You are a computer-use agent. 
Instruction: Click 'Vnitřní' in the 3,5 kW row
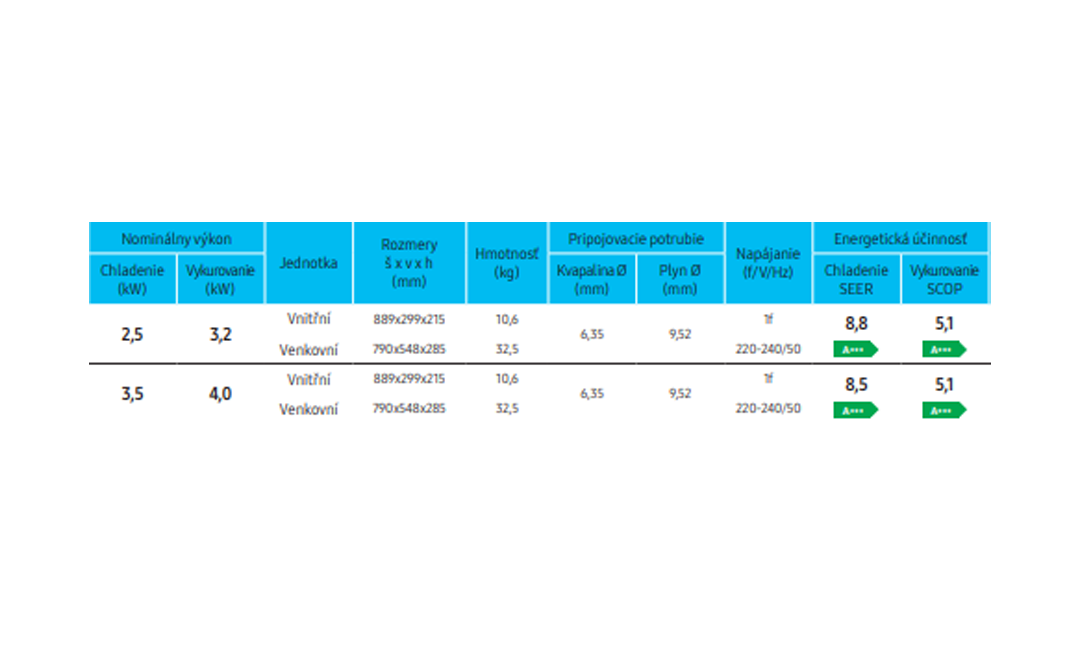309,379
